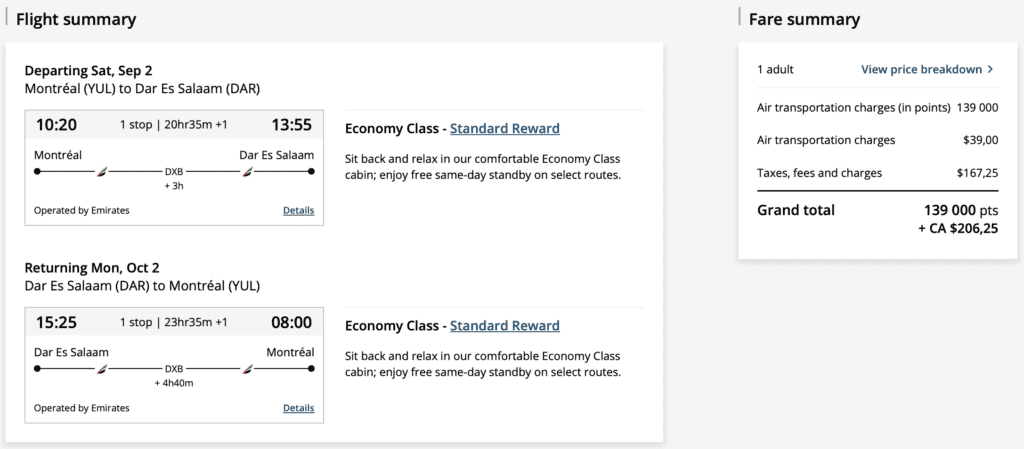Viewport: 1024px width, 449px height.
Task: Open View price breakdown link
Action: pos(921,70)
